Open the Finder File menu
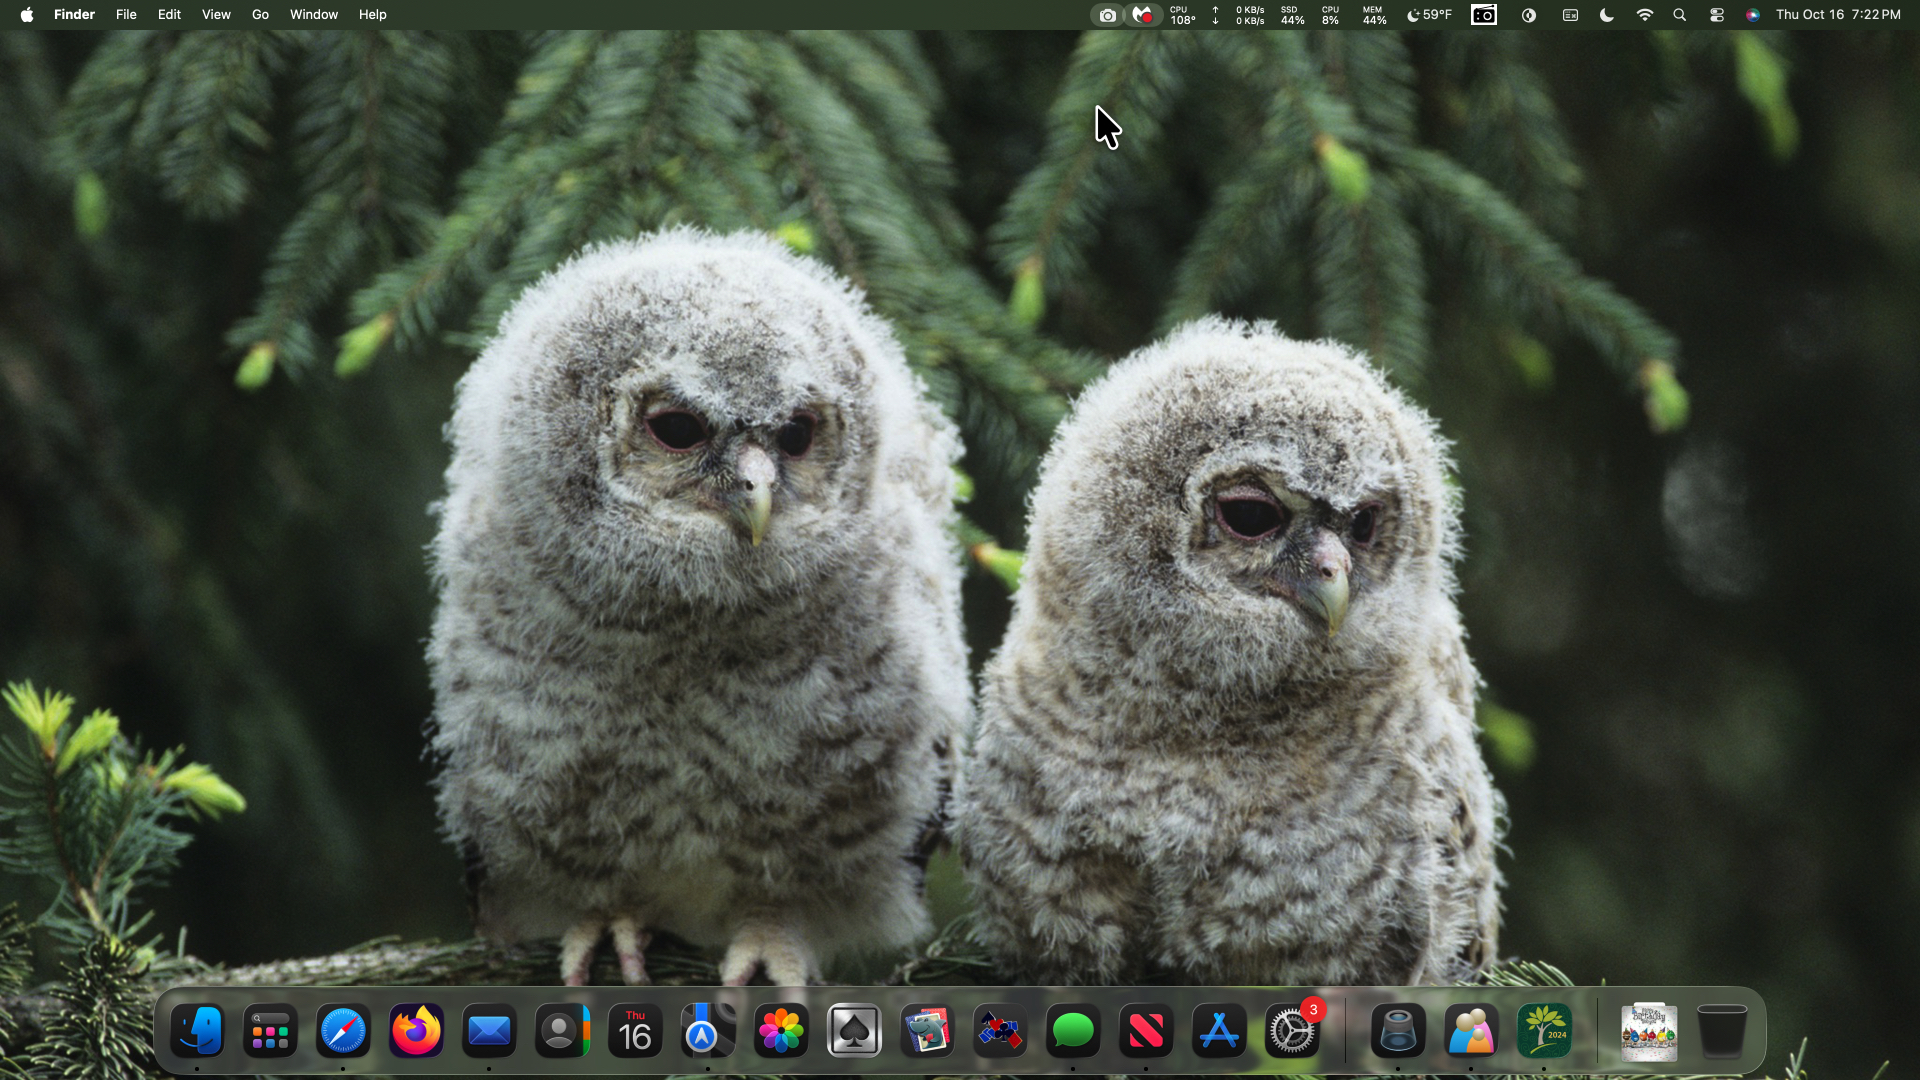Viewport: 1920px width, 1080px height. click(126, 15)
